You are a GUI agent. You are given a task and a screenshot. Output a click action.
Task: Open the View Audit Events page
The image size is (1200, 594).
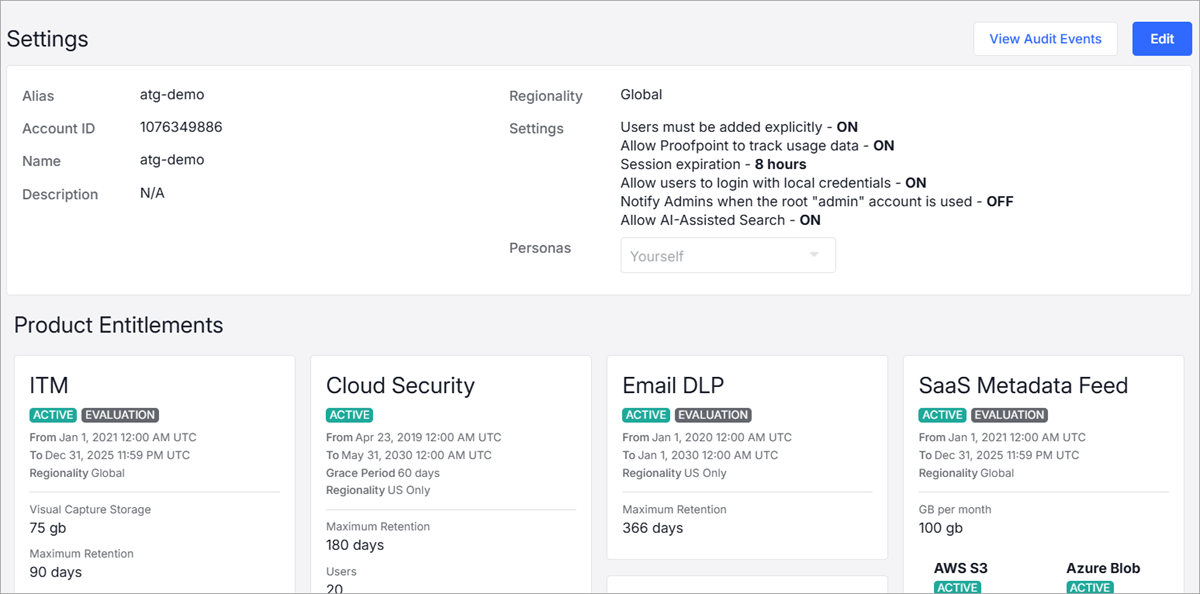(1045, 39)
